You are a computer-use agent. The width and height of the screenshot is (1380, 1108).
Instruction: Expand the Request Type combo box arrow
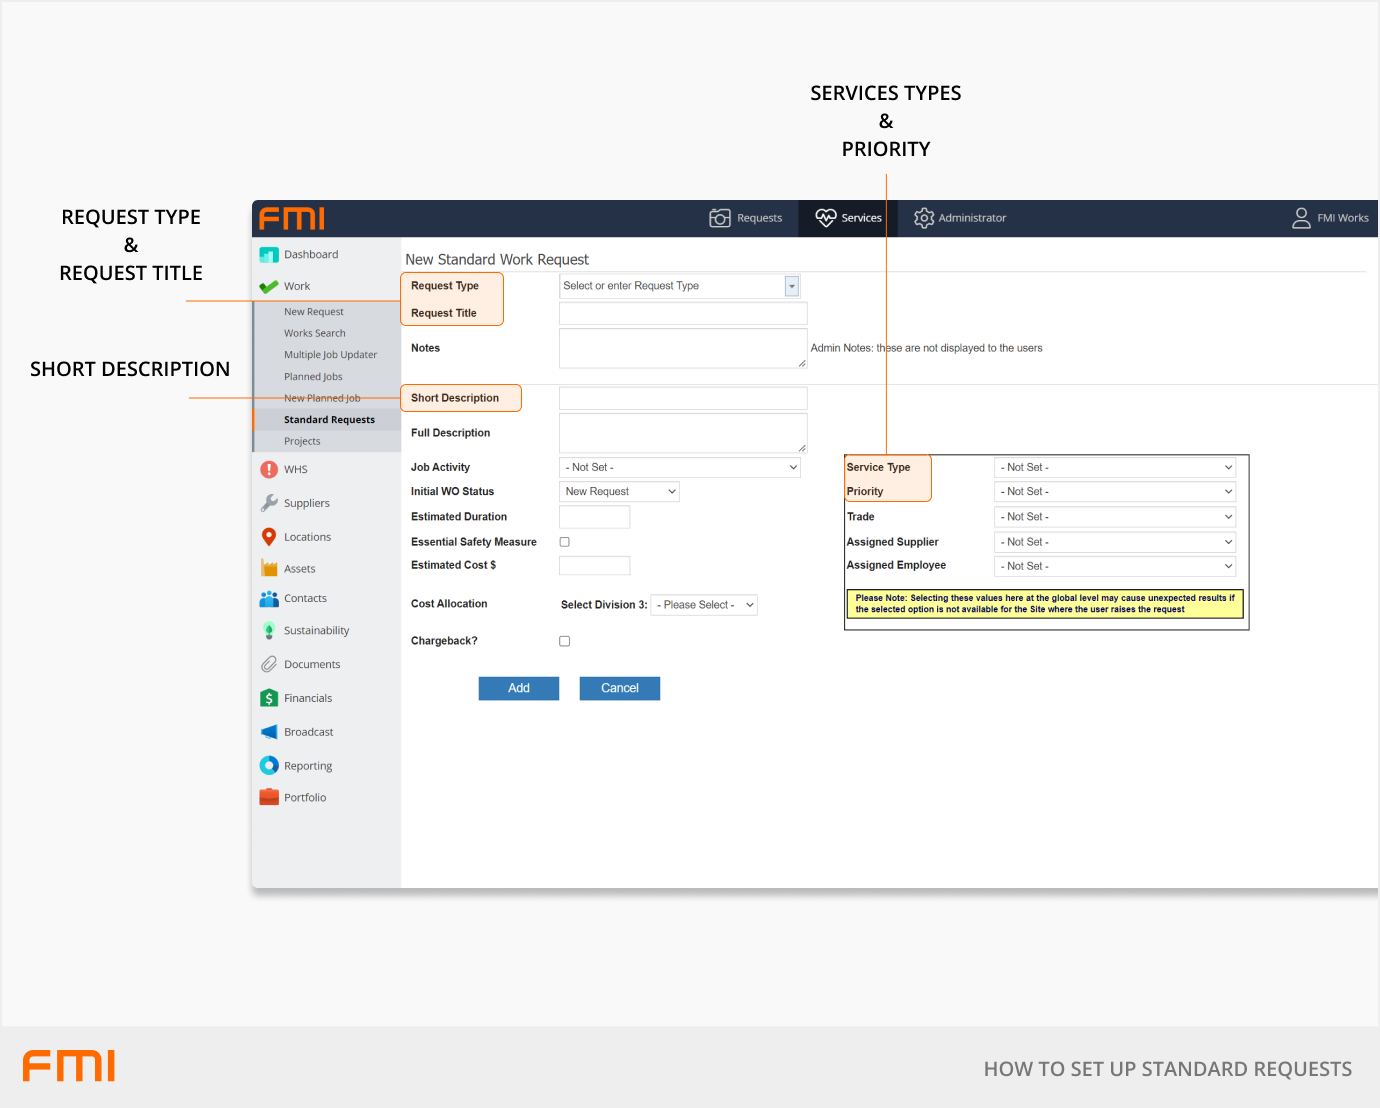[792, 287]
